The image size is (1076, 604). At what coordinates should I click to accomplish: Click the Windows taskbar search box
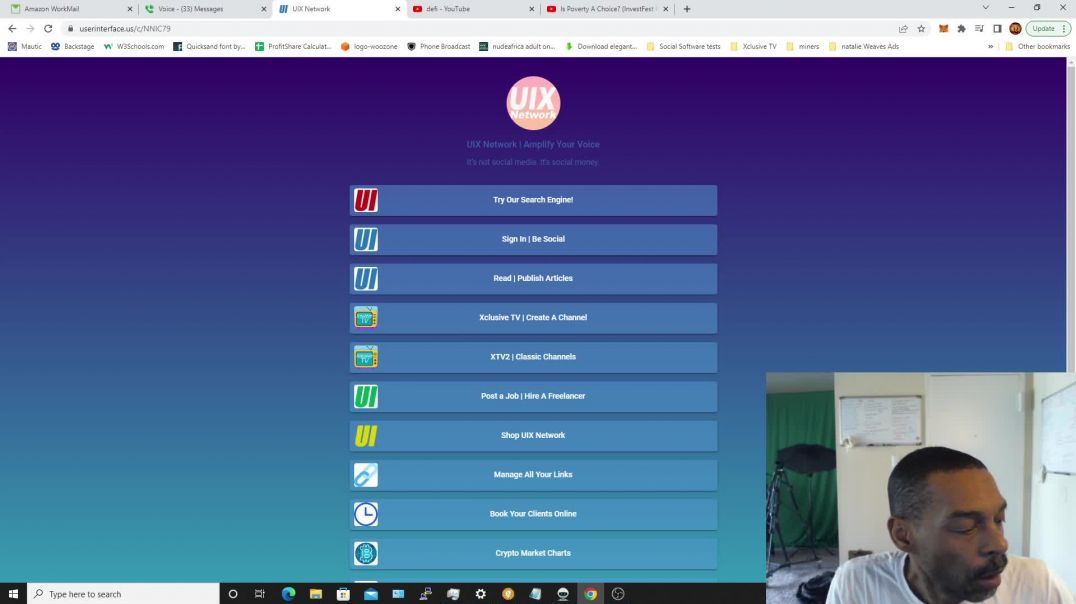123,594
